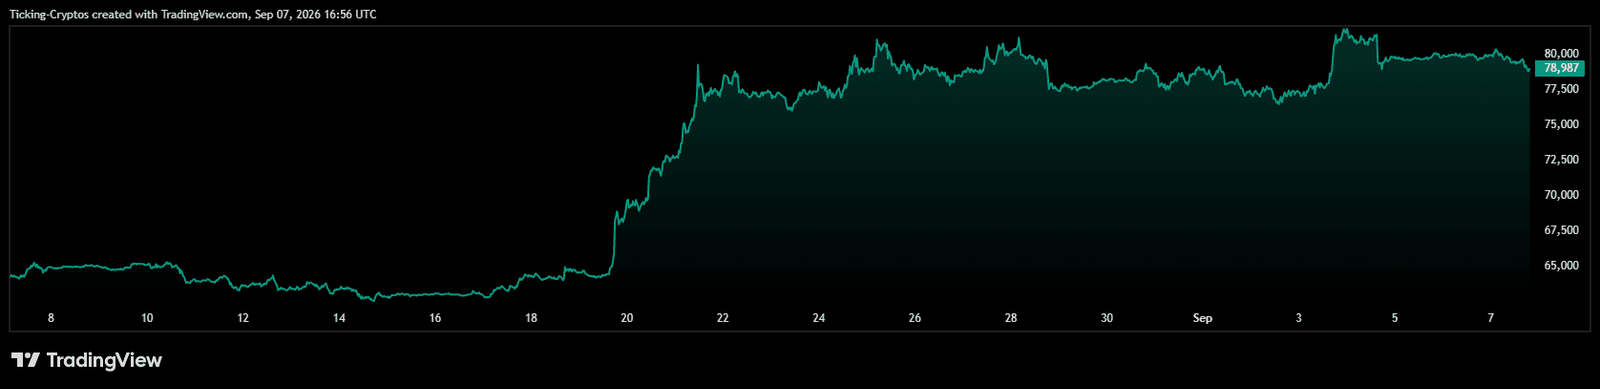
Task: Click date label 12 on time axis
Action: (243, 318)
